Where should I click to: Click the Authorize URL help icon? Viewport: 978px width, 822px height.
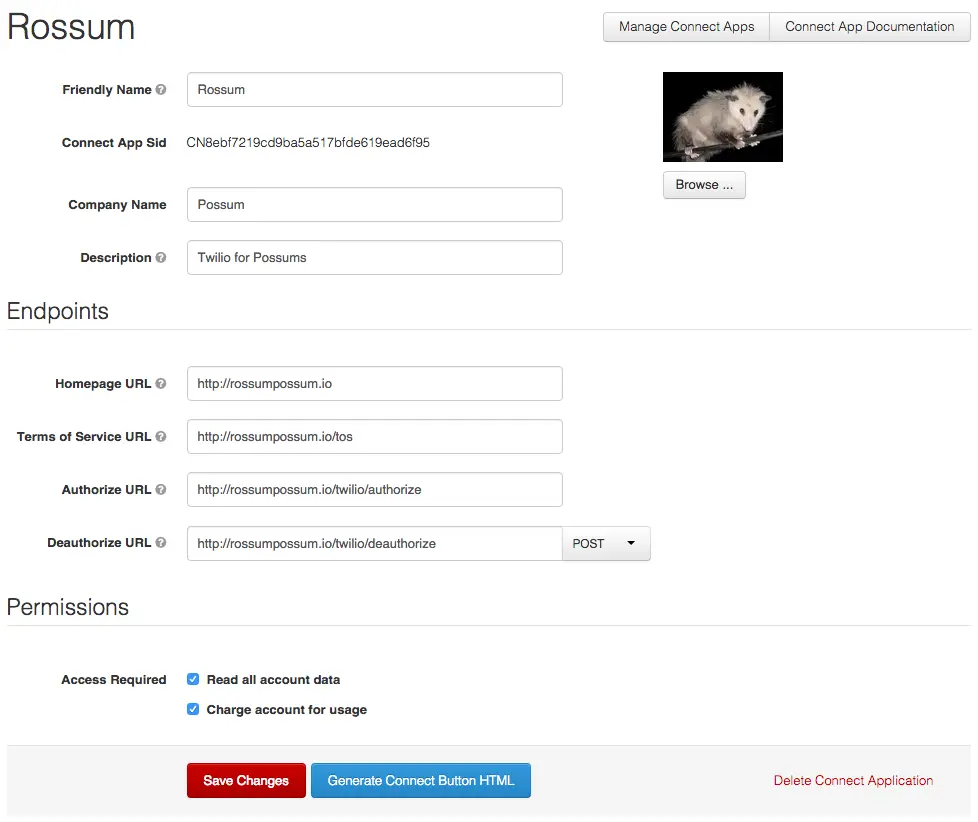click(x=161, y=489)
